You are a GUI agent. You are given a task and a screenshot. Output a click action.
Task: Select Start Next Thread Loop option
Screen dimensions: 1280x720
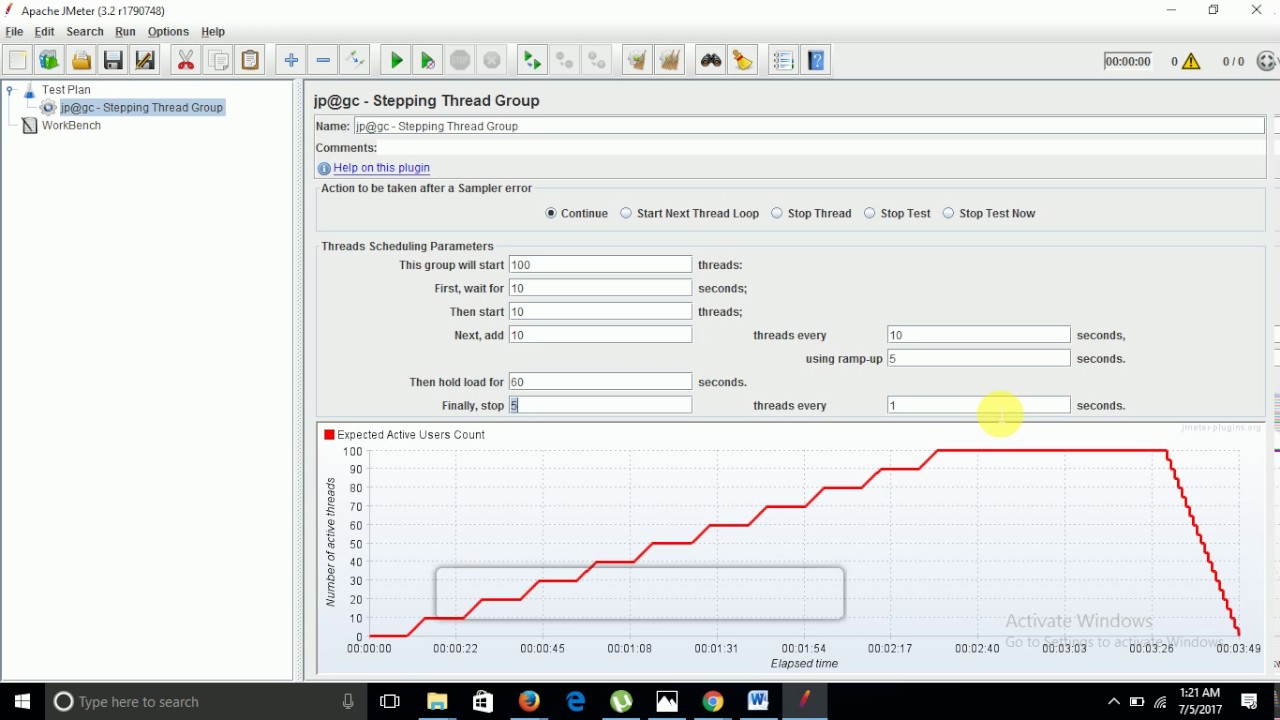click(626, 213)
